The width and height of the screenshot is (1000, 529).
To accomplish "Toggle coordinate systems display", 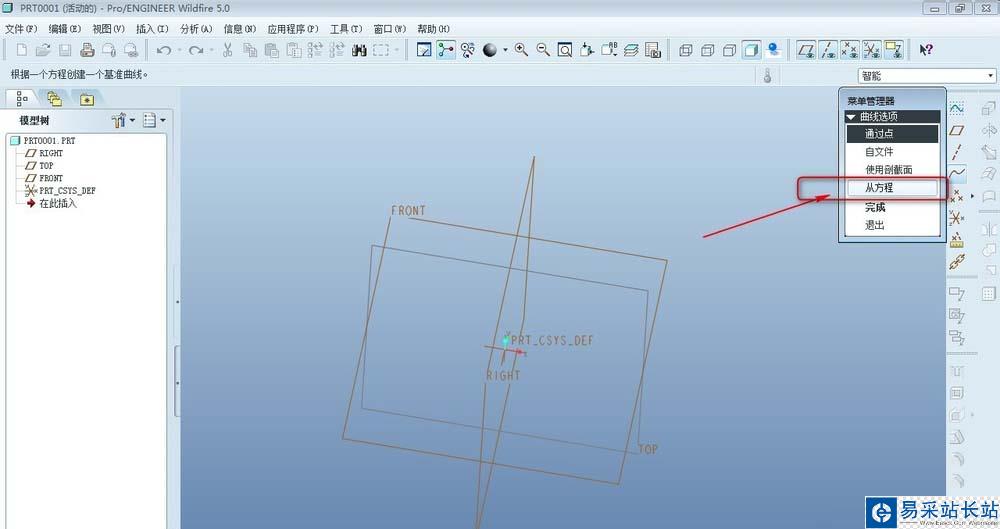I will tap(871, 50).
